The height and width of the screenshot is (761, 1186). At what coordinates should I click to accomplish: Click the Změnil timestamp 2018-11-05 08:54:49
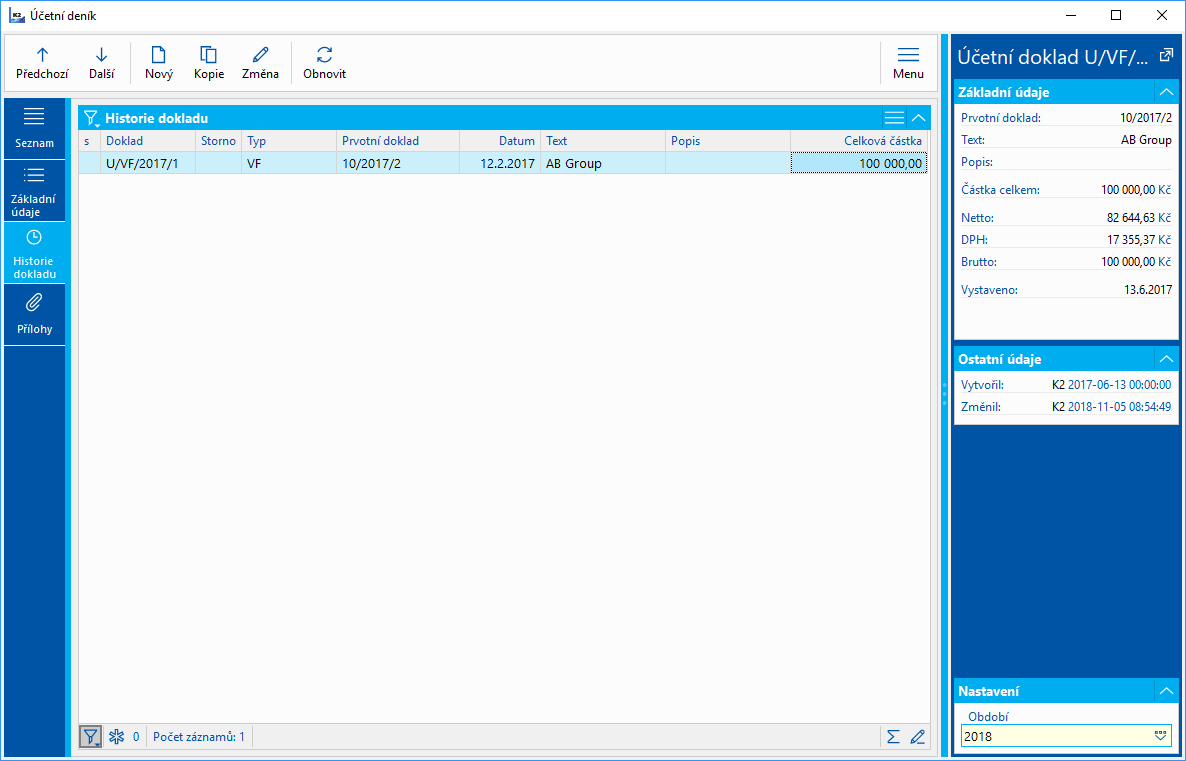coord(1119,407)
